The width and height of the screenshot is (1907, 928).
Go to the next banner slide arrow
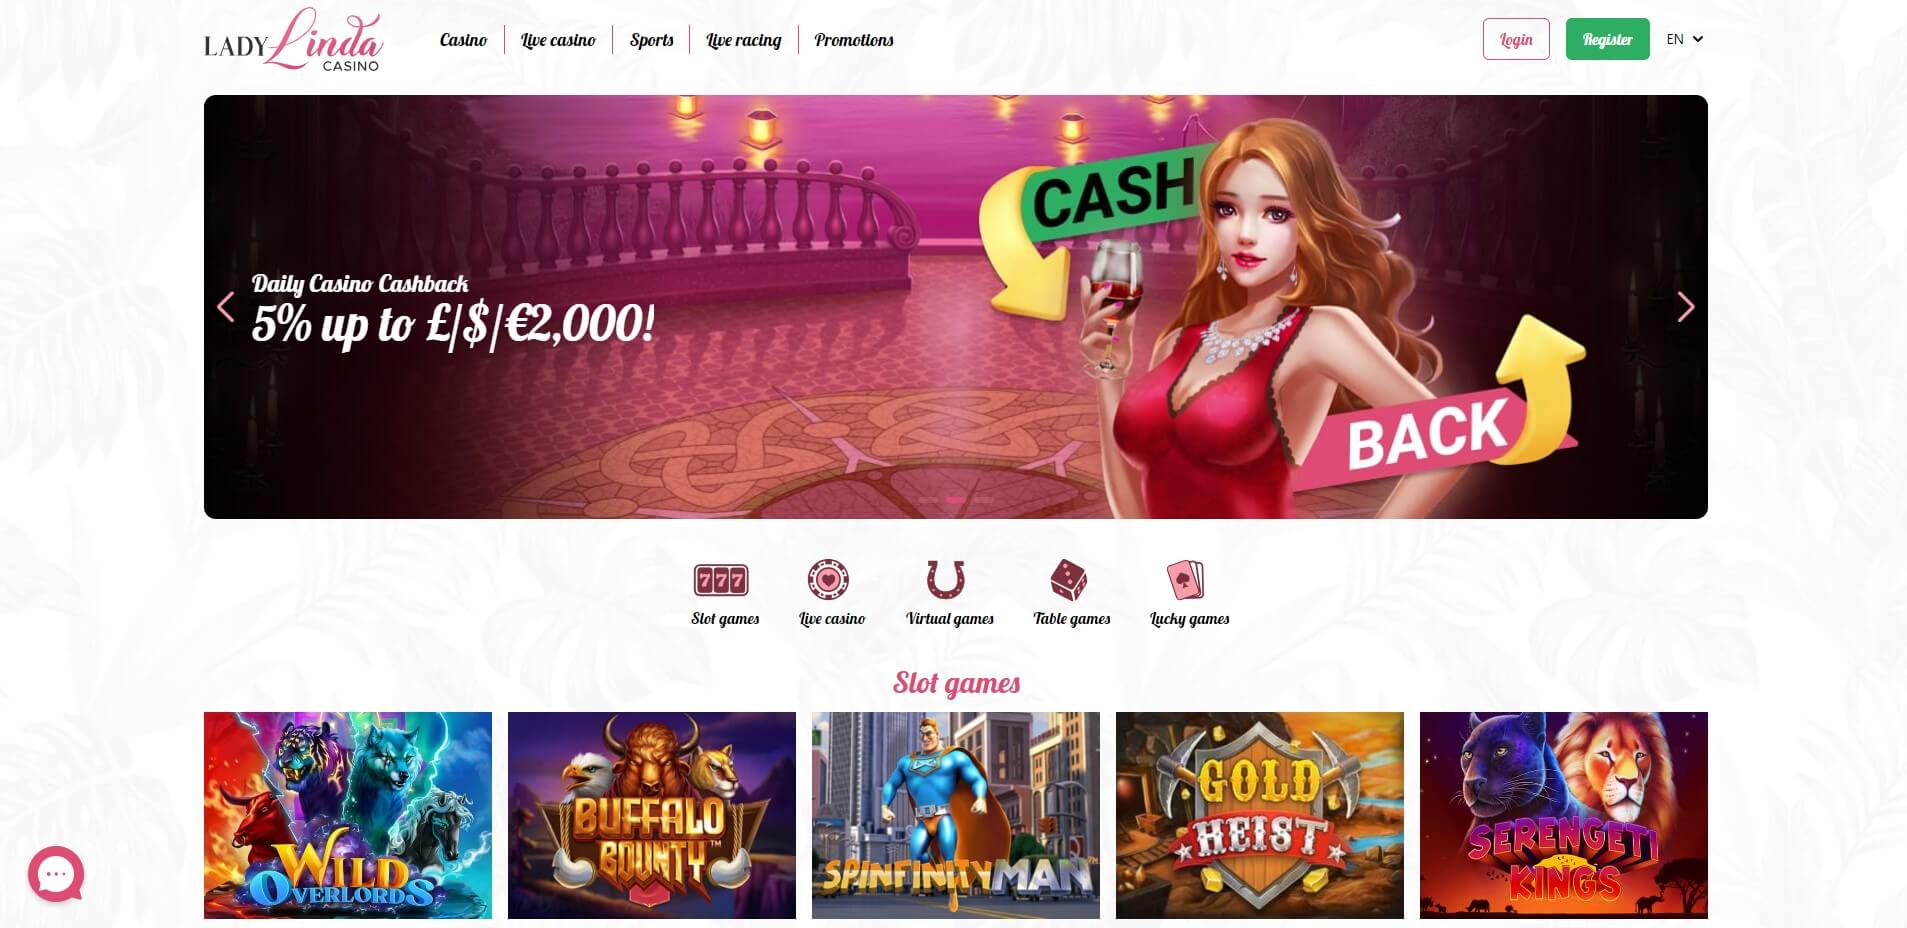[x=1685, y=307]
